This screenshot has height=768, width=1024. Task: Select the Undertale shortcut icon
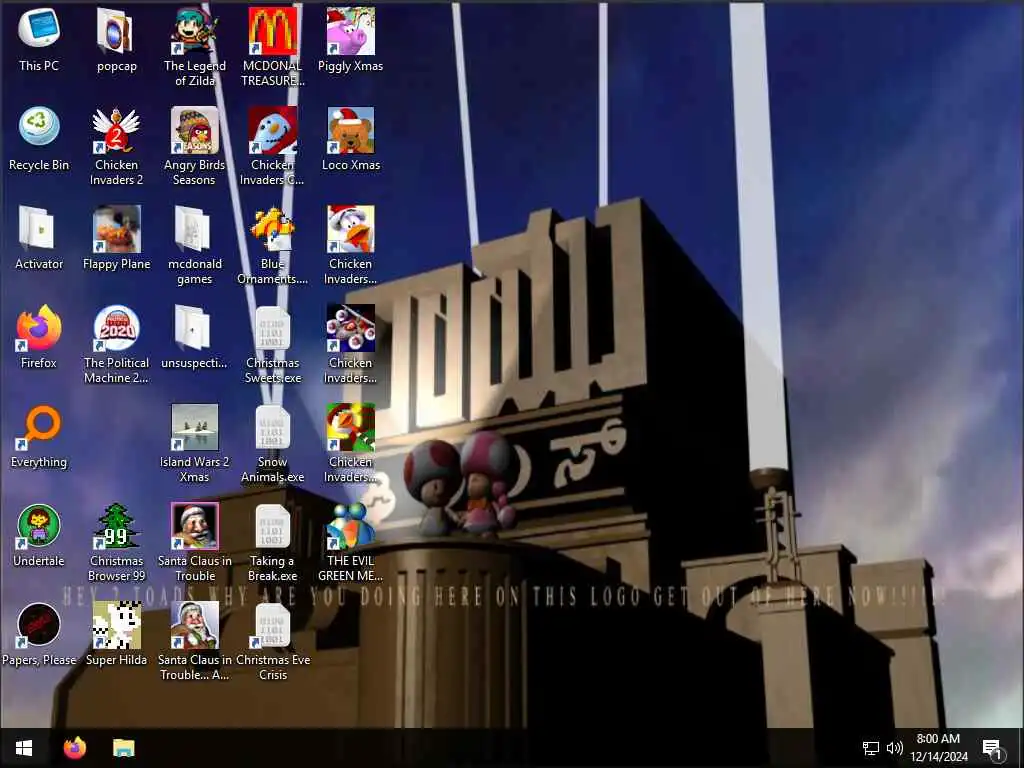click(39, 526)
